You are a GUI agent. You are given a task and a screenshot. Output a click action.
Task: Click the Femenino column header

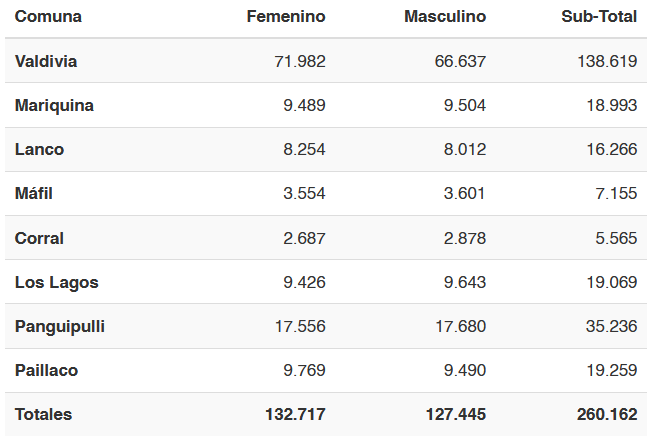286,17
